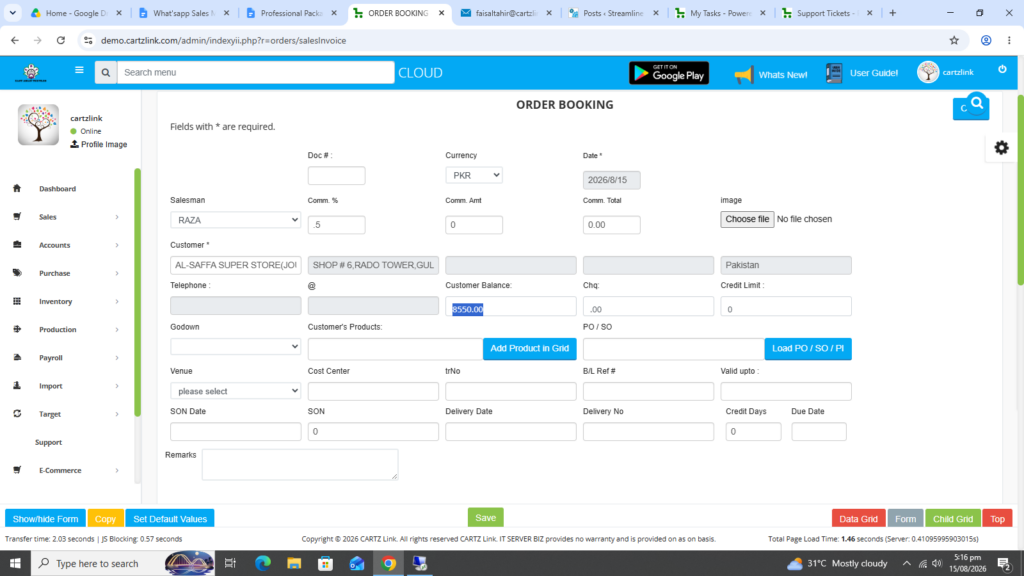Click the red Top button
This screenshot has height=576, width=1024.
click(x=997, y=519)
